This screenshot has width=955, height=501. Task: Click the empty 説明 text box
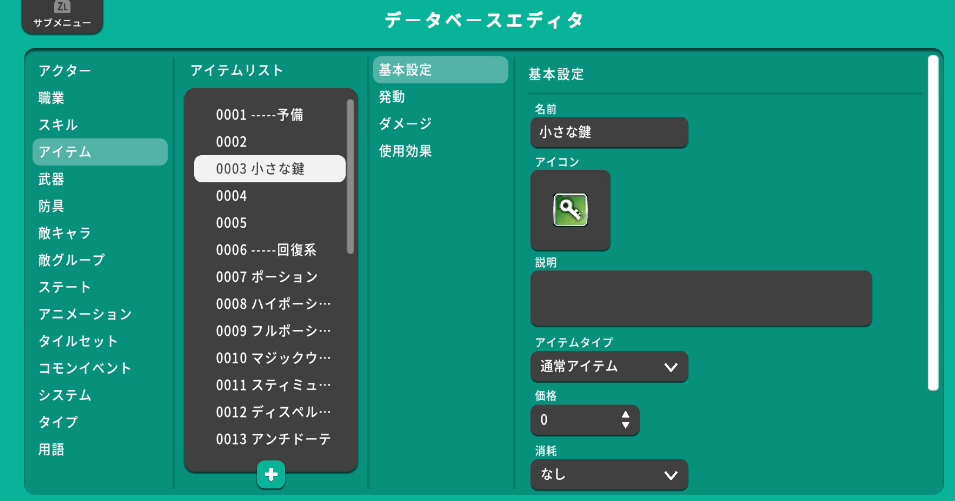[x=701, y=298]
